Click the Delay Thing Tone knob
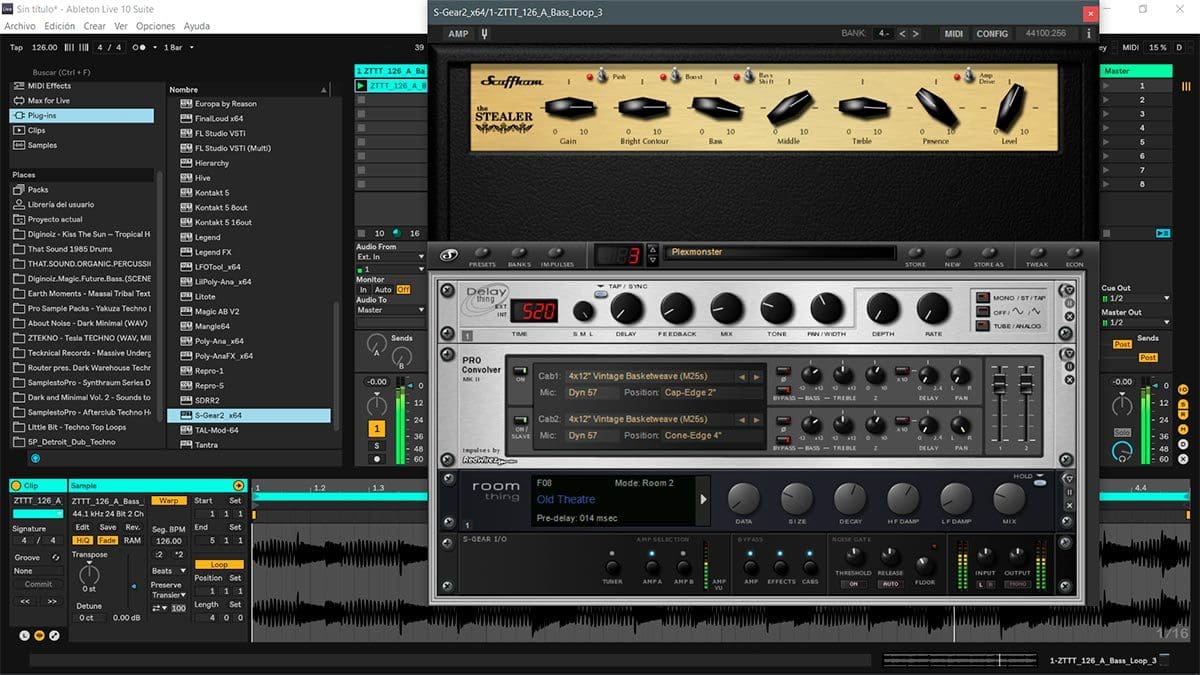The image size is (1200, 675). pyautogui.click(x=777, y=308)
